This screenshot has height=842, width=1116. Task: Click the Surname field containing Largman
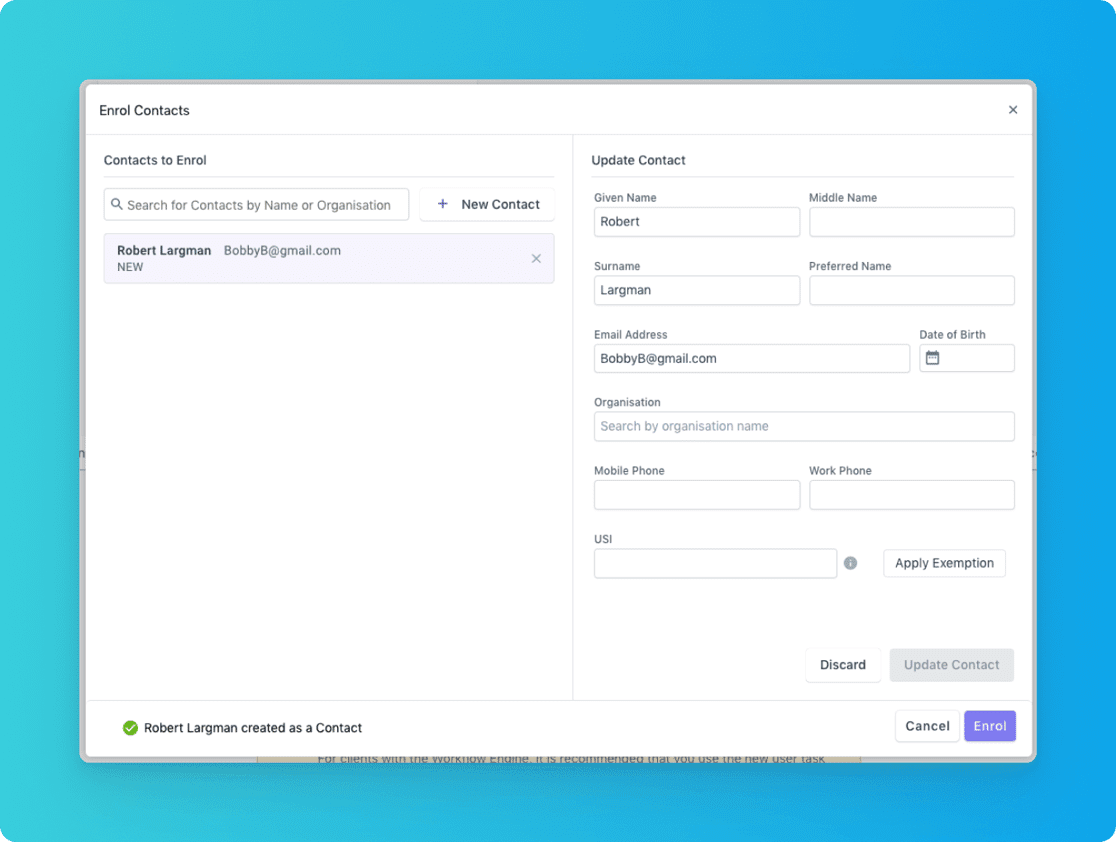point(696,290)
